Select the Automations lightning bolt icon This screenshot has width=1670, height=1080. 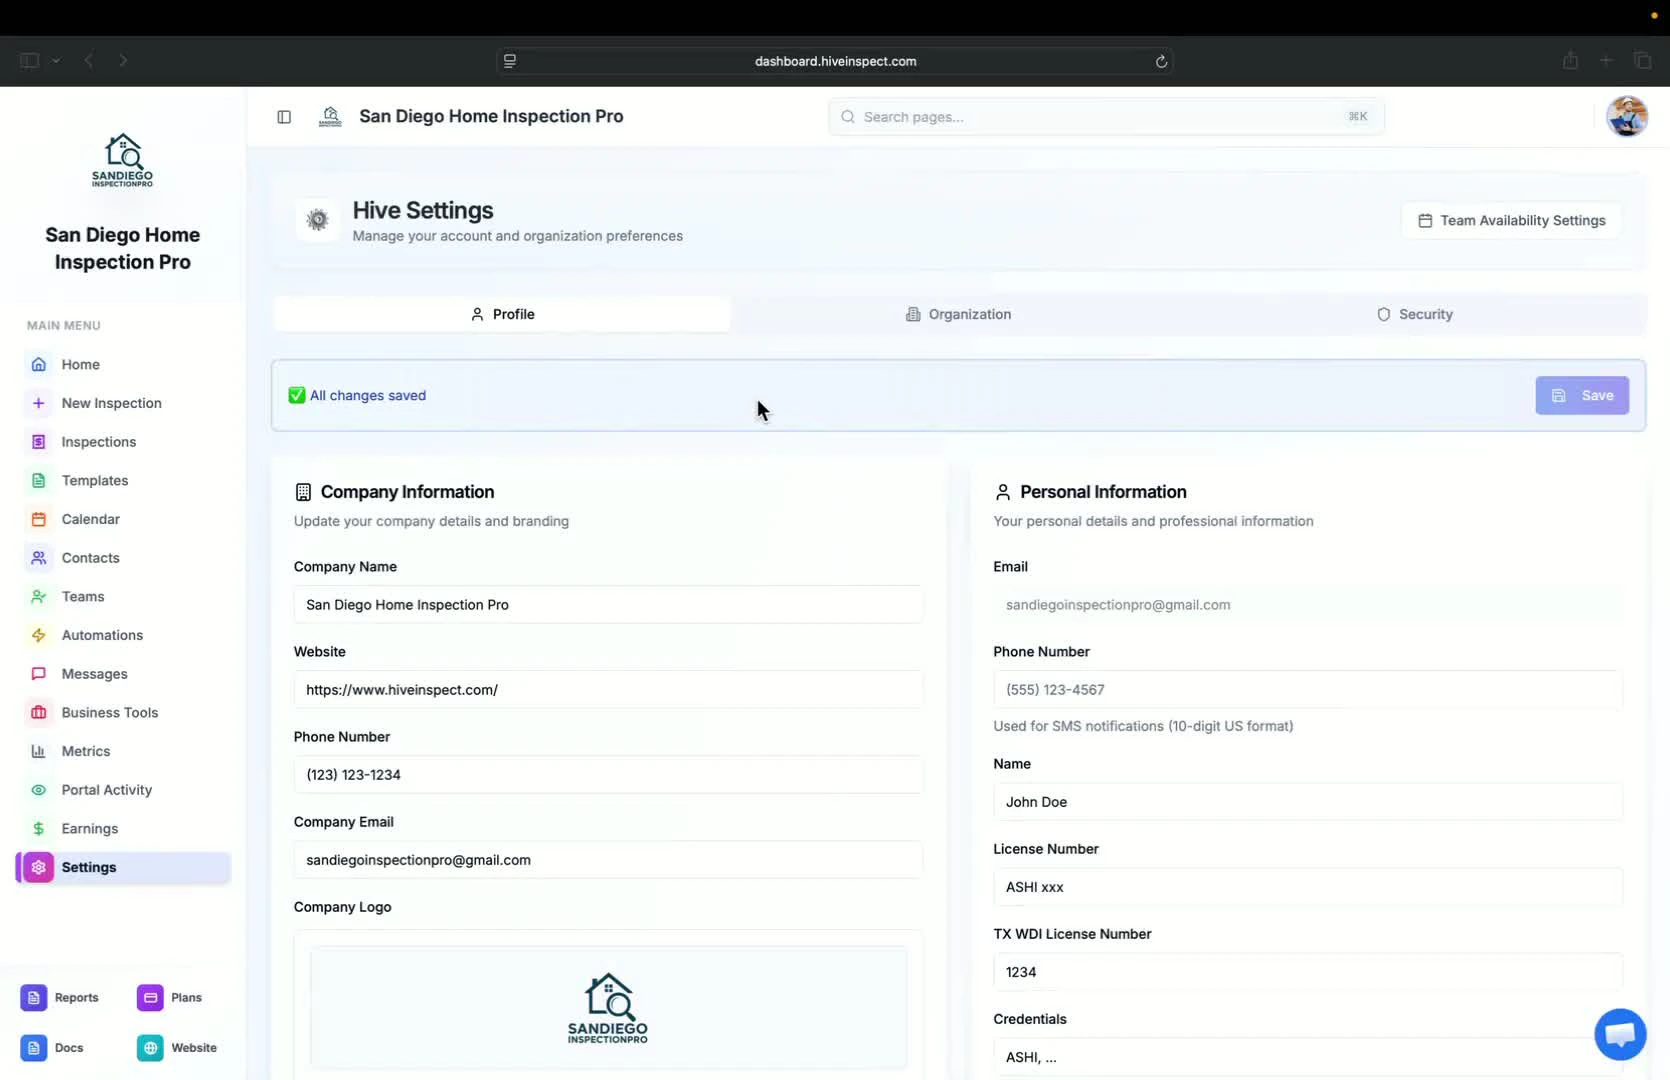click(38, 635)
